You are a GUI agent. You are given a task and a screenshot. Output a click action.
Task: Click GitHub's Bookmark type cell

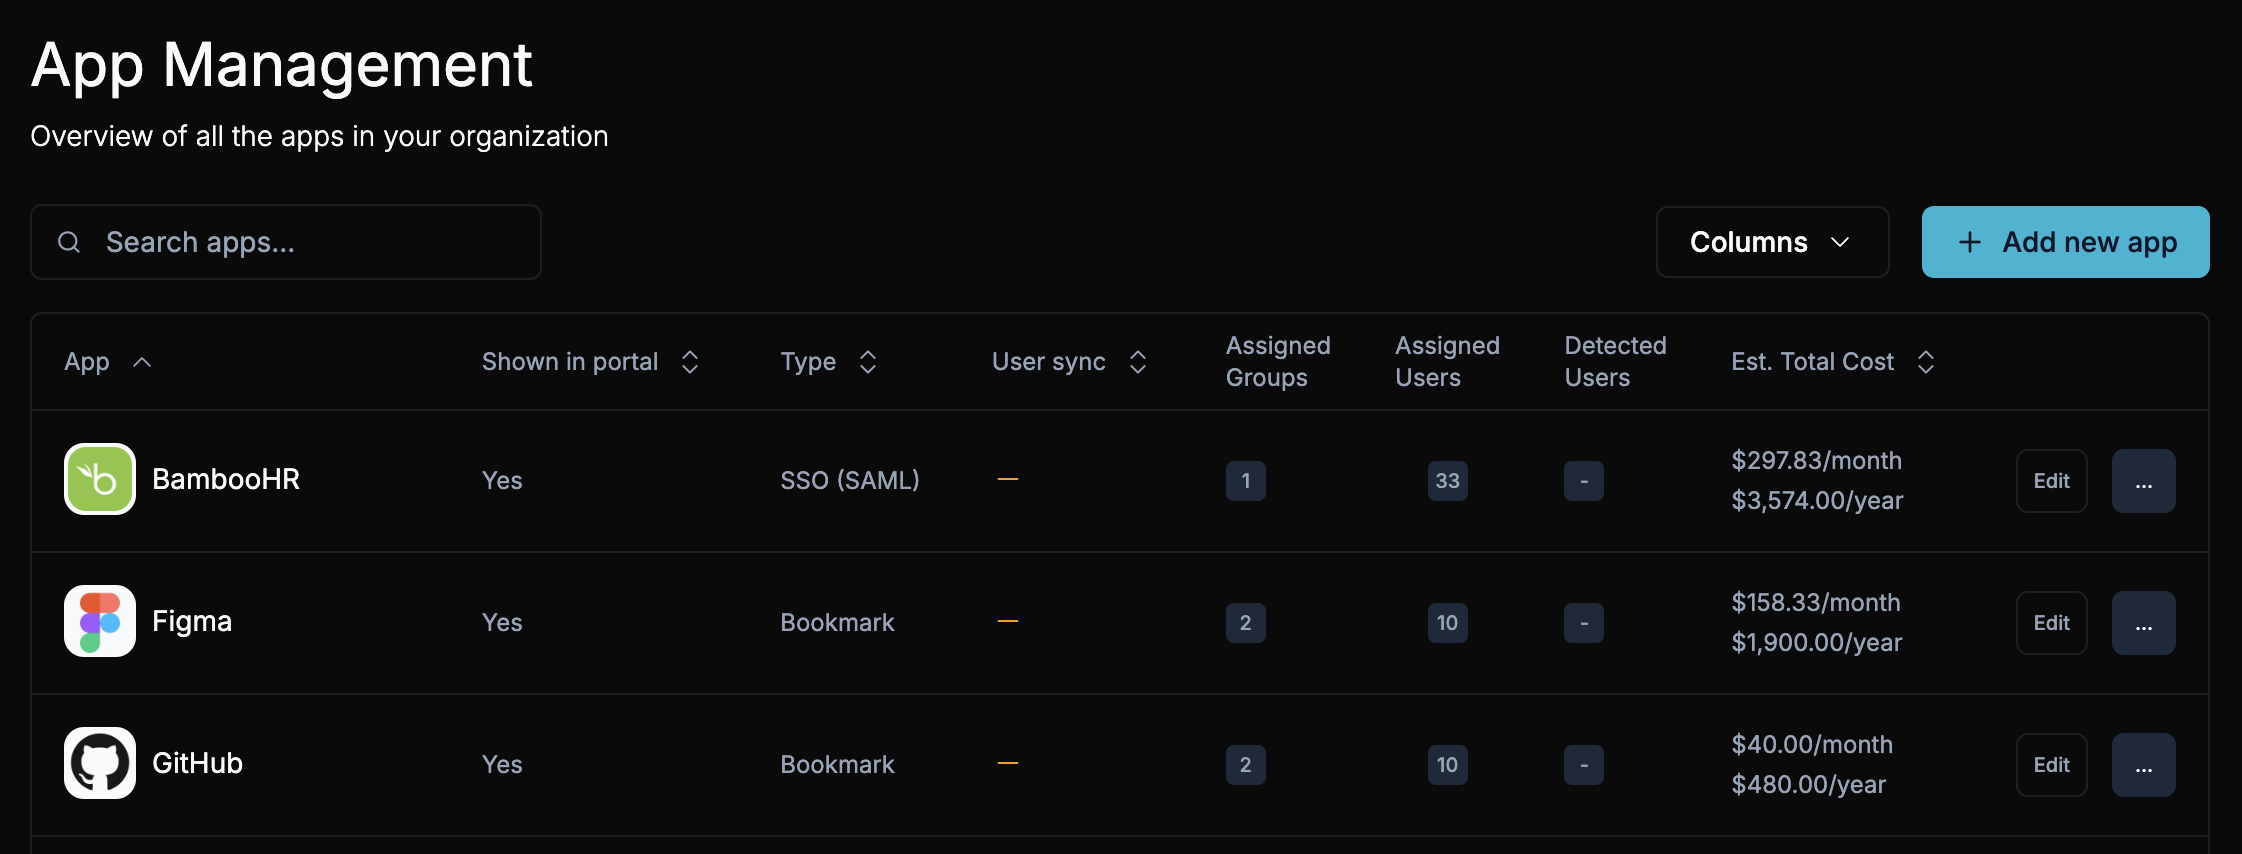tap(837, 765)
